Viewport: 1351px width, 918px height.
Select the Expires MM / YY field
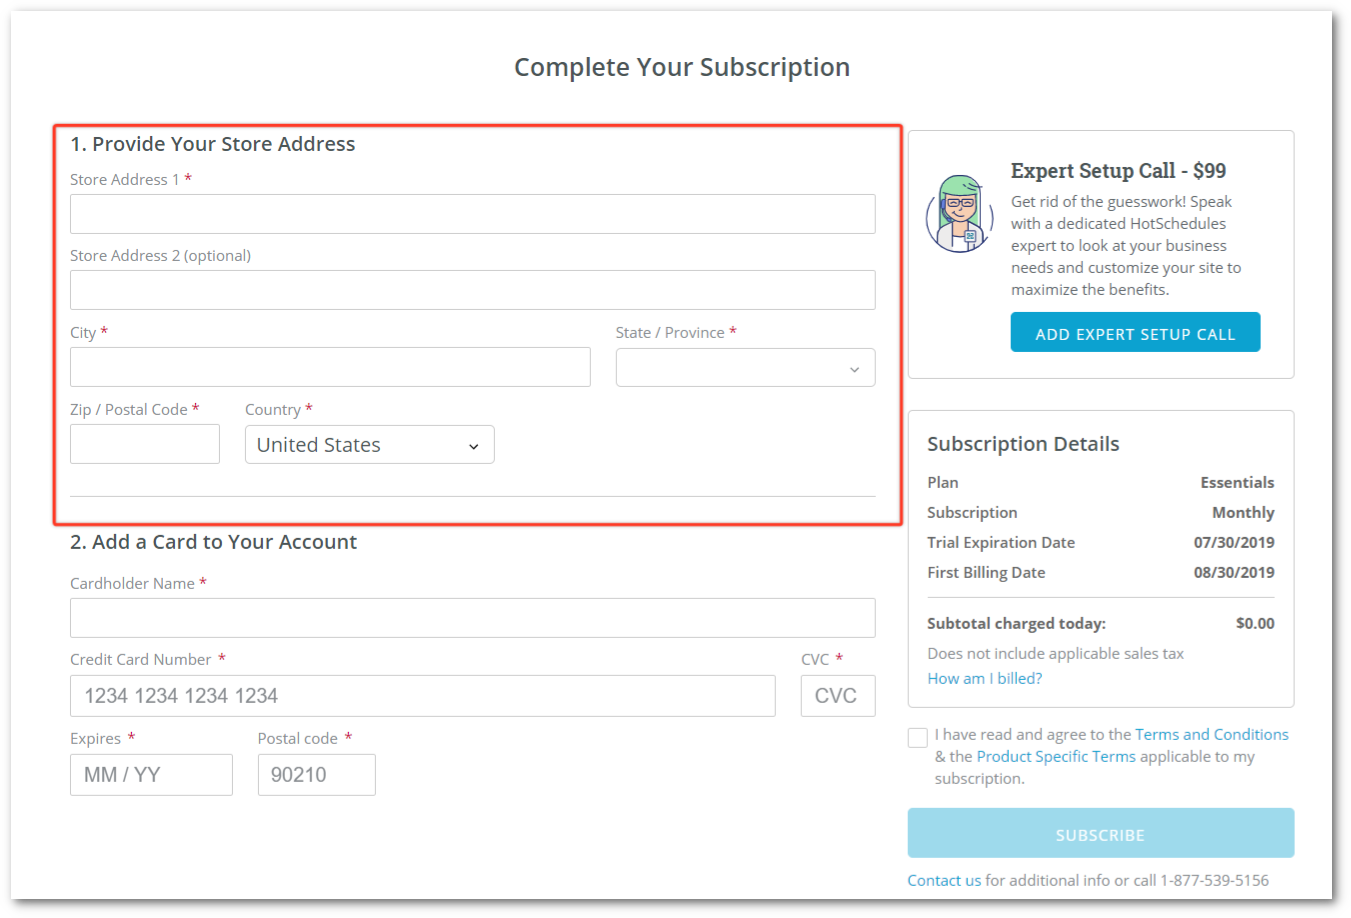click(x=151, y=775)
